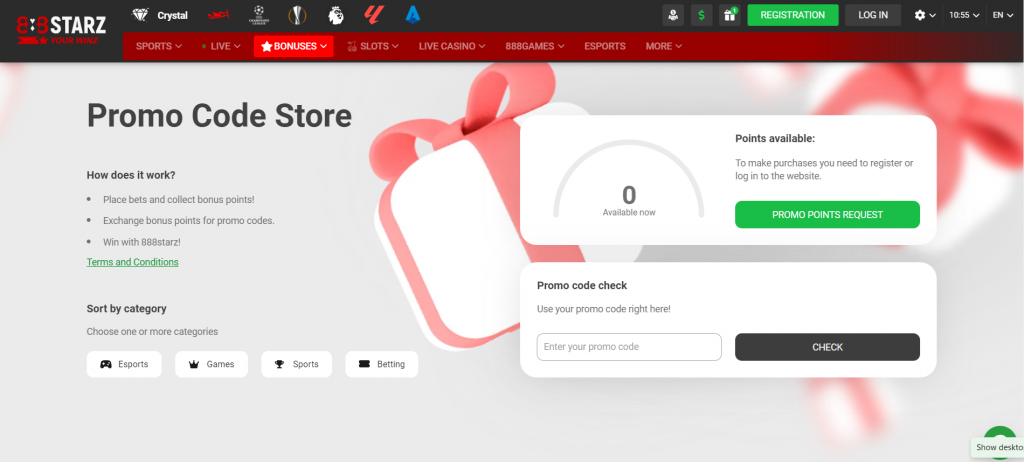The image size is (1024, 462).
Task: Open the Premier League lion icon
Action: point(336,15)
